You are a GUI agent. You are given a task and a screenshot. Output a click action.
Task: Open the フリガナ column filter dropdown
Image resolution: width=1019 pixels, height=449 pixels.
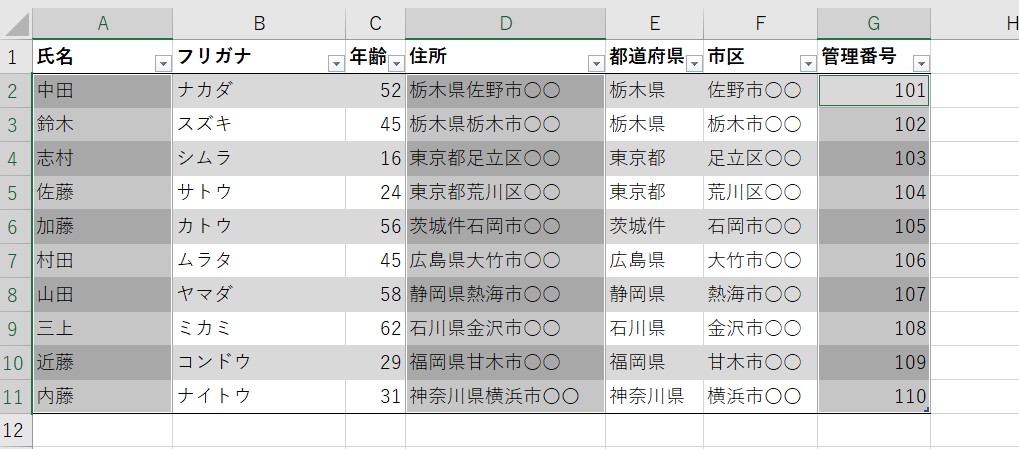tap(336, 64)
